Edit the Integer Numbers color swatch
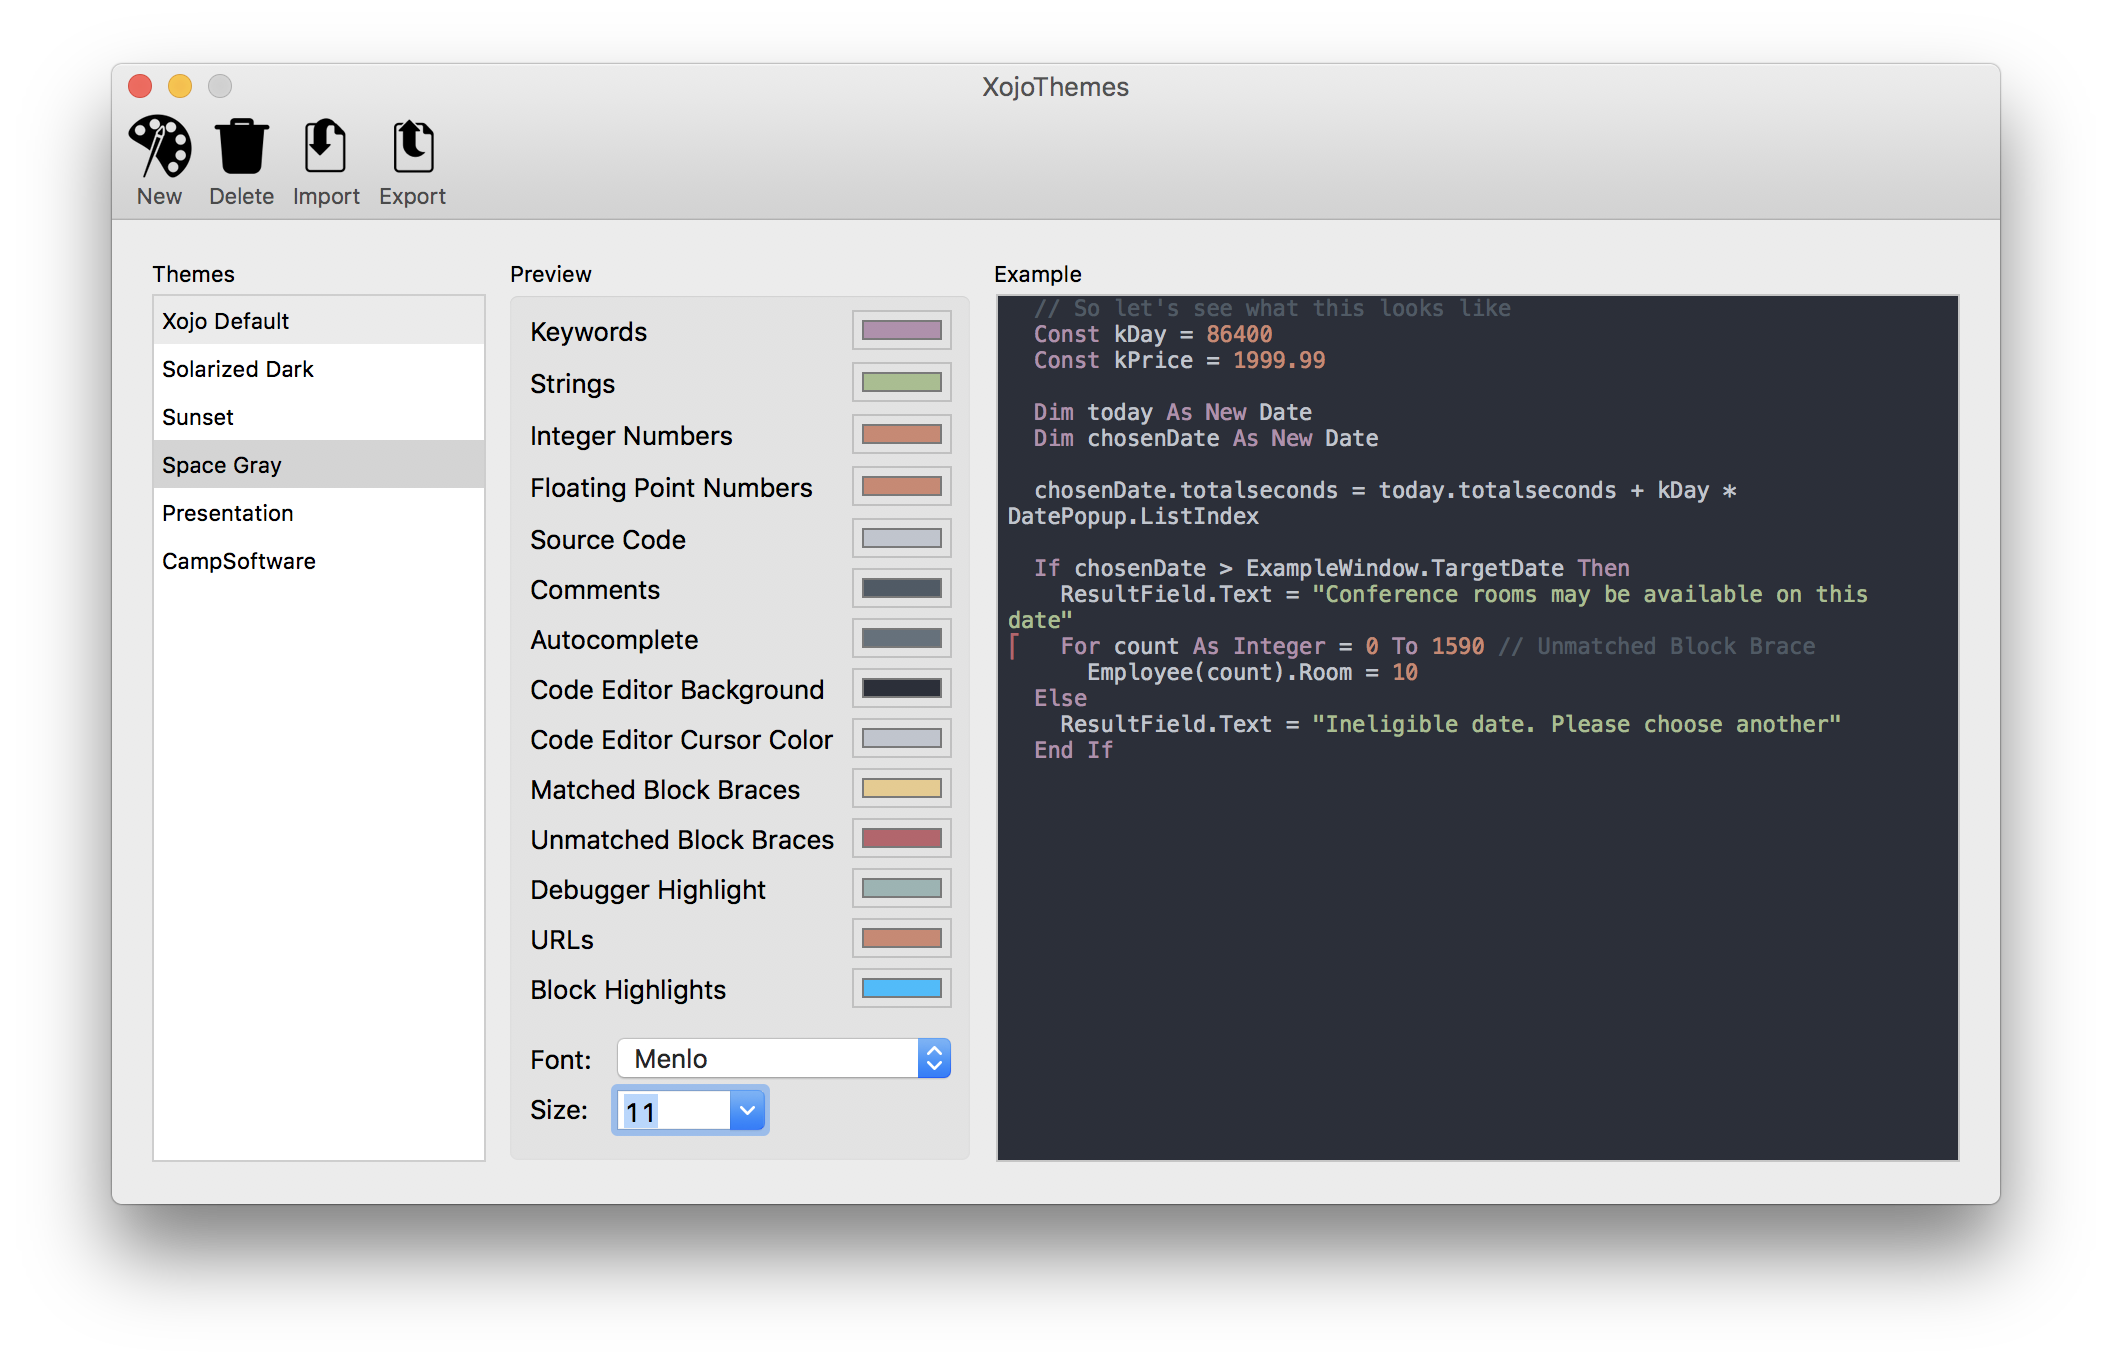This screenshot has height=1364, width=2112. 901,434
